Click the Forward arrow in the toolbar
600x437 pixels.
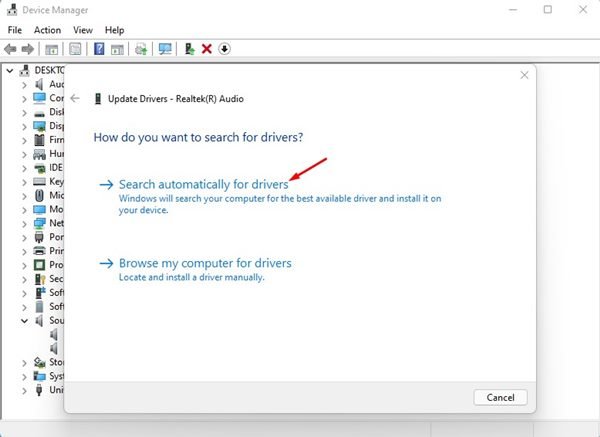28,49
